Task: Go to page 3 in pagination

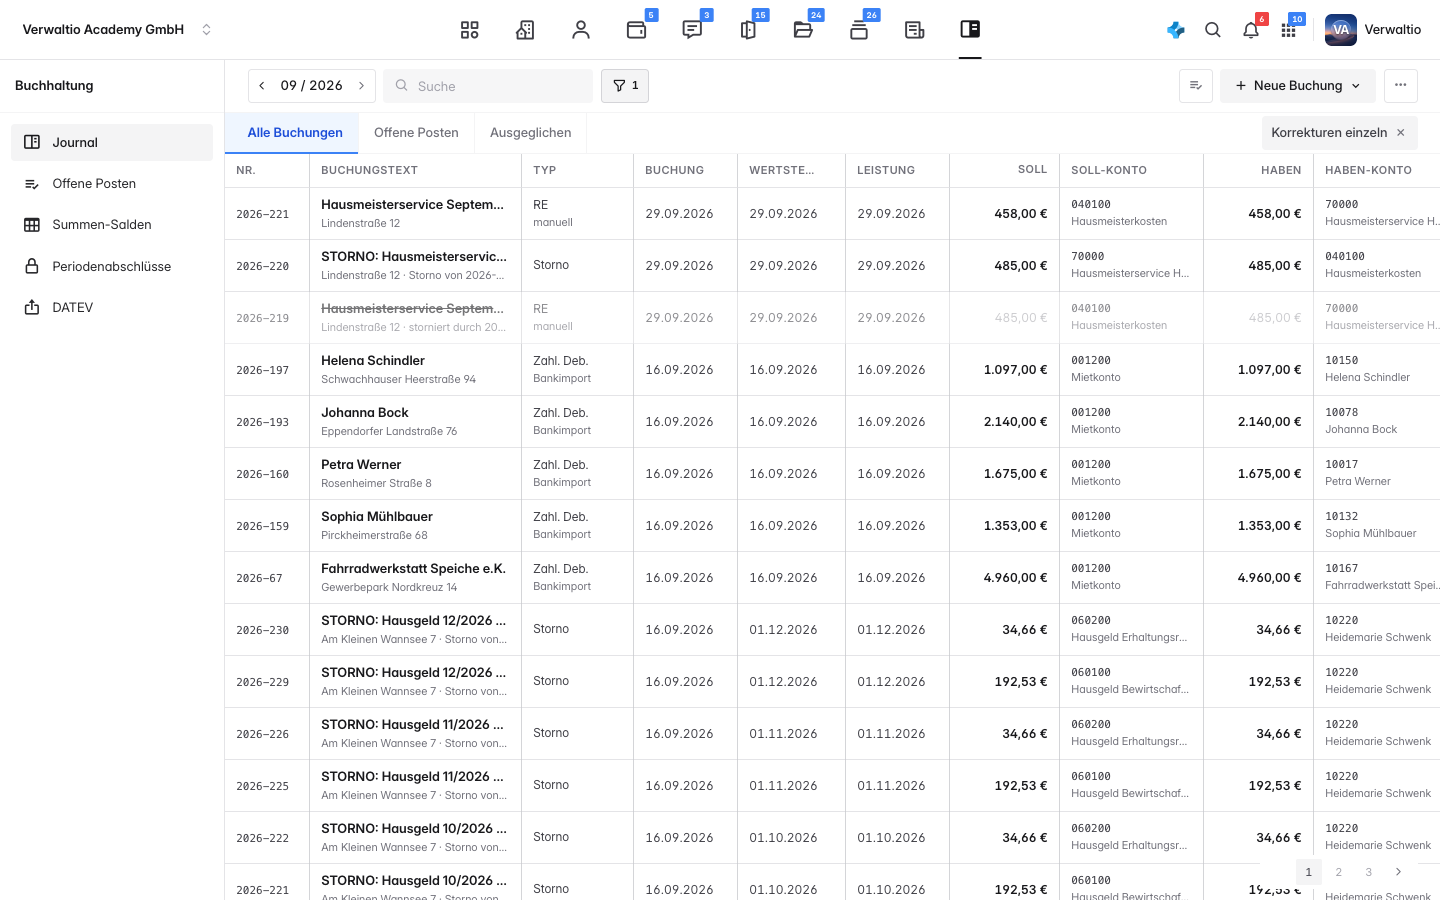Action: pos(1369,872)
